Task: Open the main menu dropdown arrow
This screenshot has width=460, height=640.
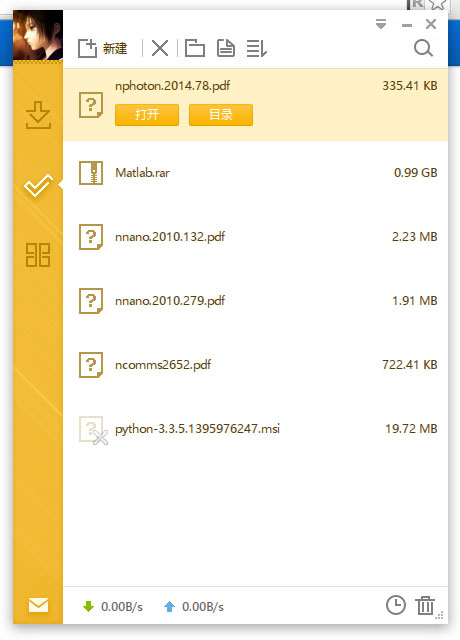Action: point(381,24)
